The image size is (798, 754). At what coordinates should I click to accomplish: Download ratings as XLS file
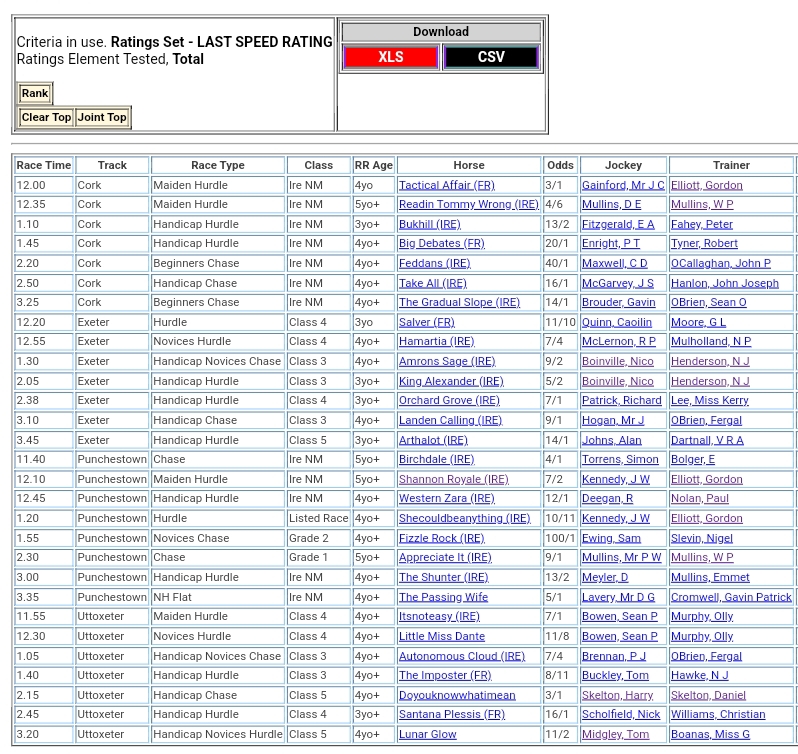[390, 57]
